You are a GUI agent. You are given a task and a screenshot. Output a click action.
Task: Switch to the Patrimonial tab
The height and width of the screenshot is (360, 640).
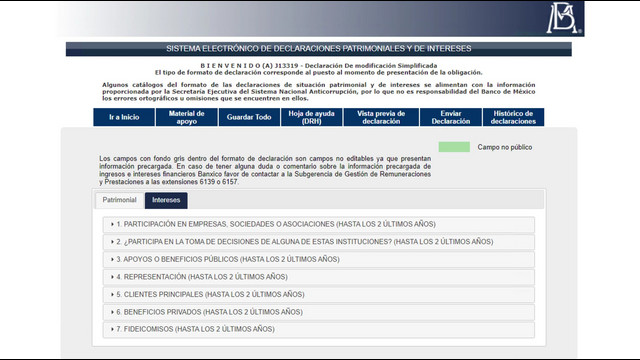[x=120, y=200]
